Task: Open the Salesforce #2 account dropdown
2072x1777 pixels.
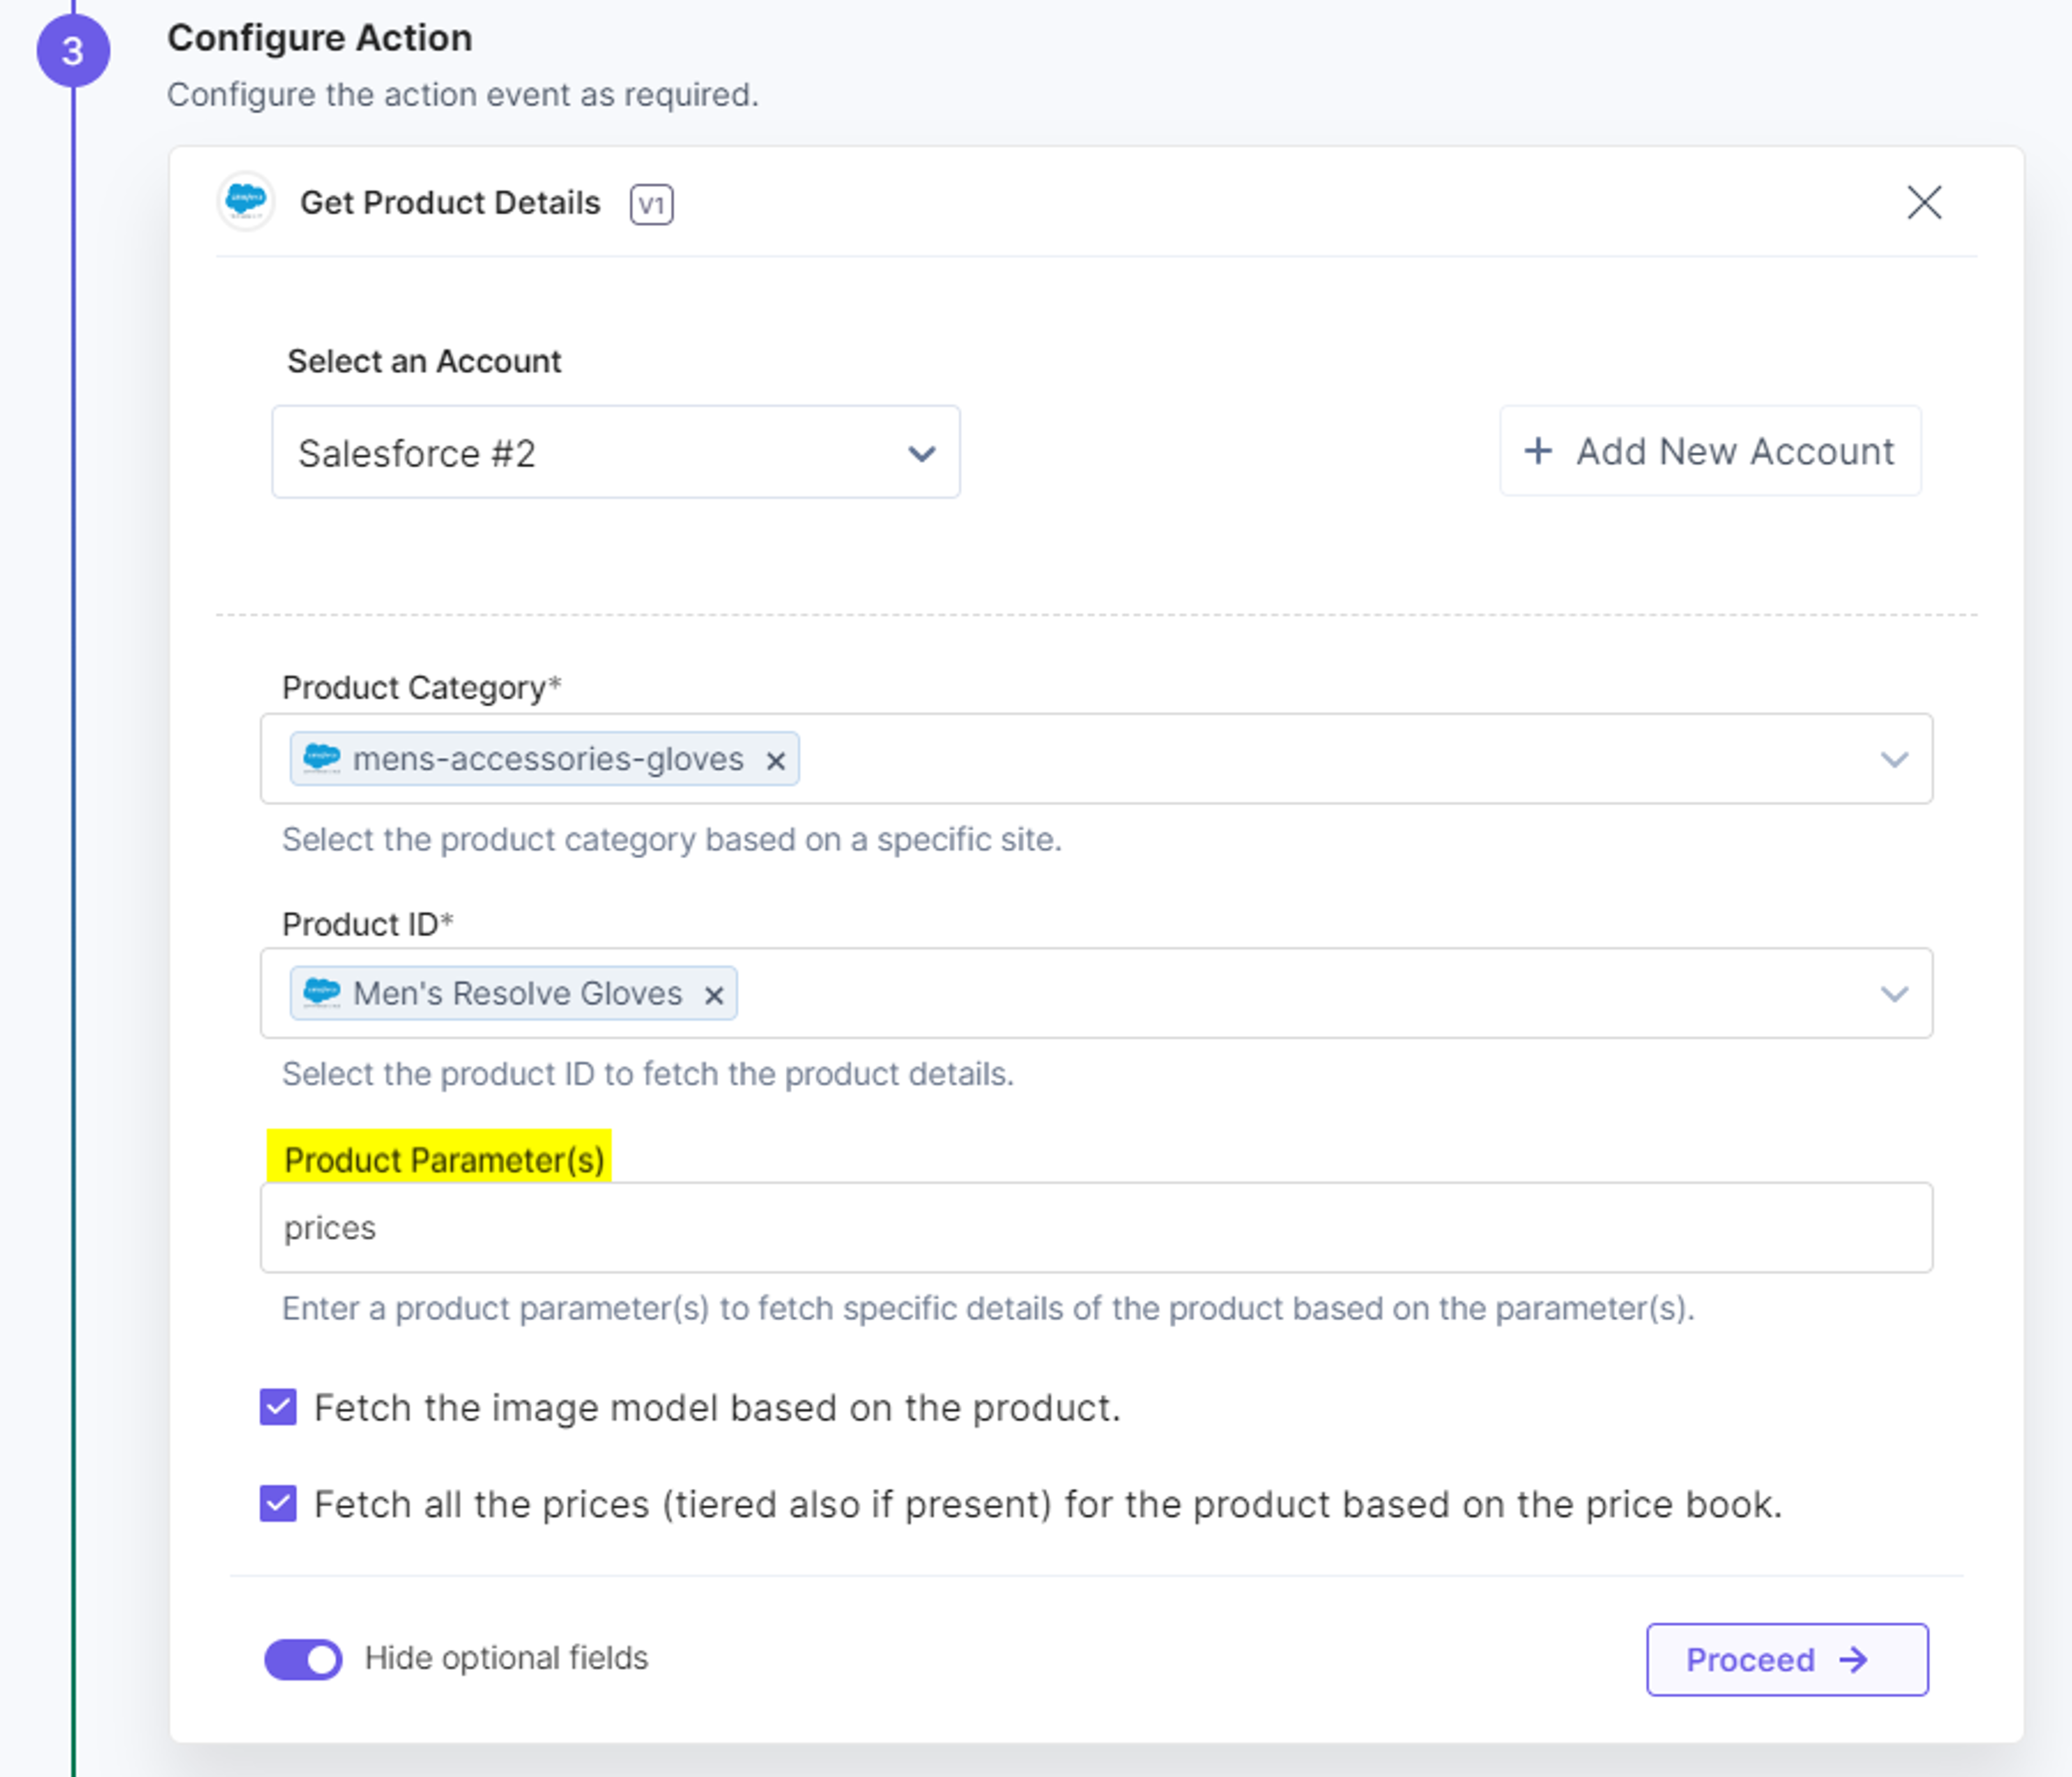Action: tap(616, 453)
